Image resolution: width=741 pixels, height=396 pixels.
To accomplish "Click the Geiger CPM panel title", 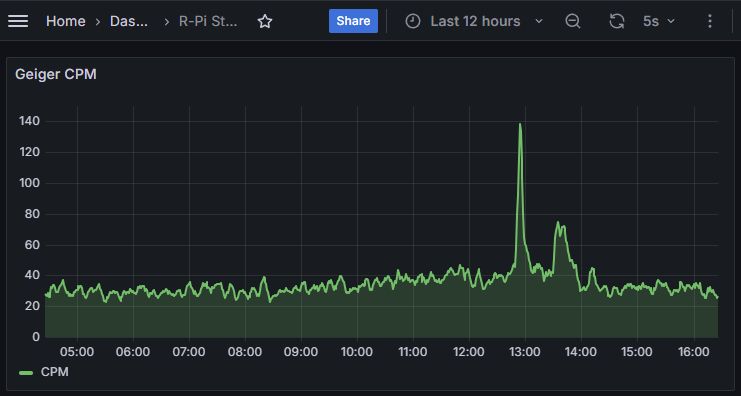I will 56,74.
